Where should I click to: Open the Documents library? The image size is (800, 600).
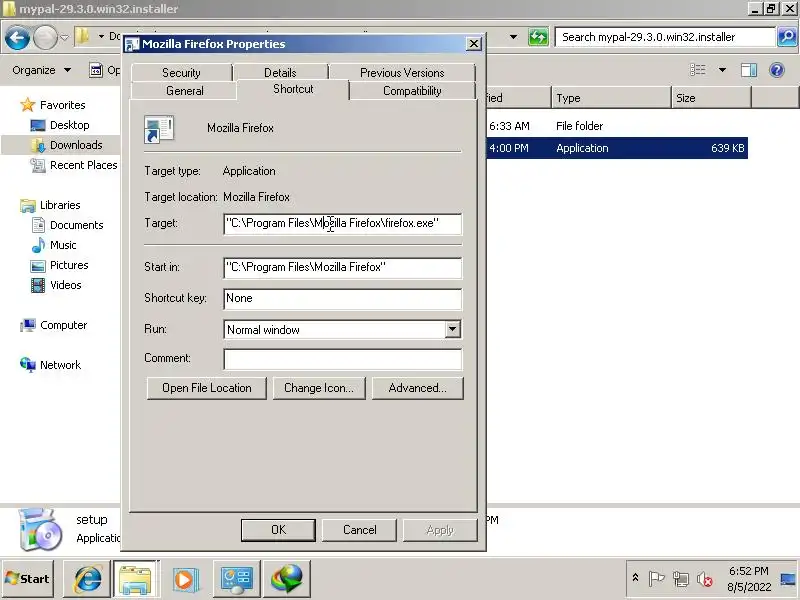[67, 225]
